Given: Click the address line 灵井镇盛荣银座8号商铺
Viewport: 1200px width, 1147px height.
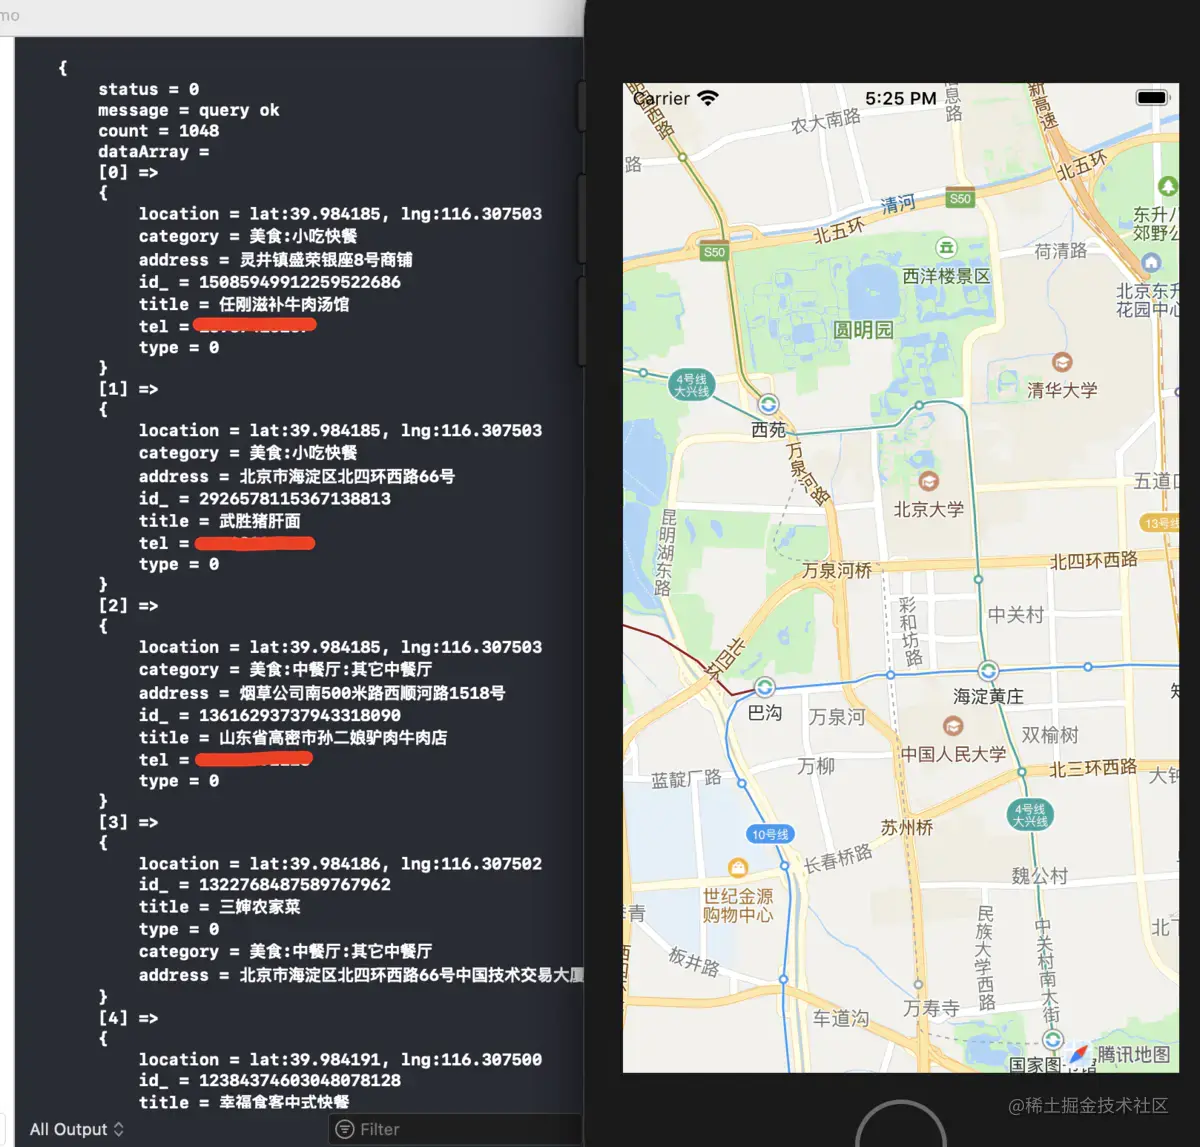Looking at the screenshot, I should coord(276,260).
